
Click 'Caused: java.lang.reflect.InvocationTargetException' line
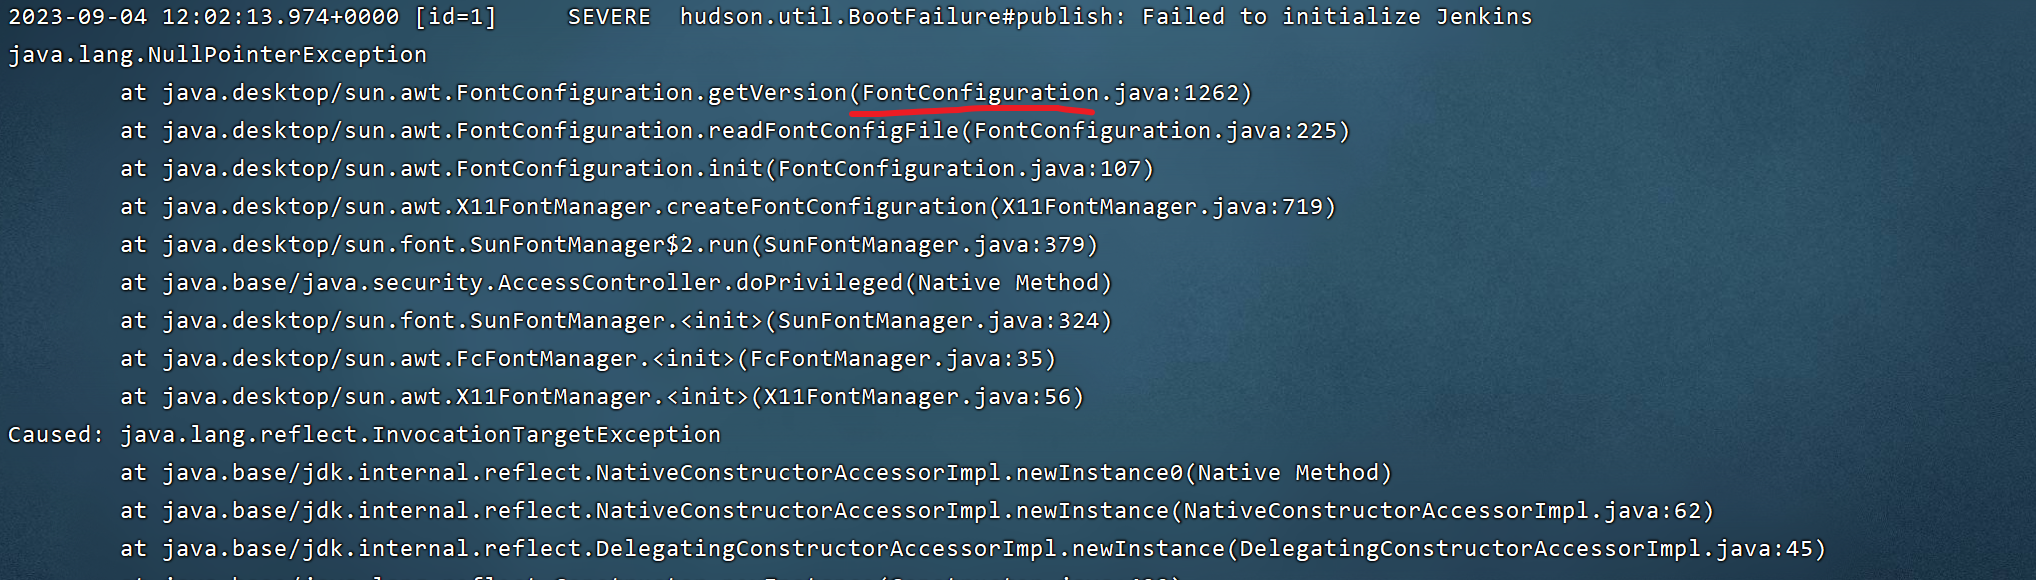click(364, 435)
